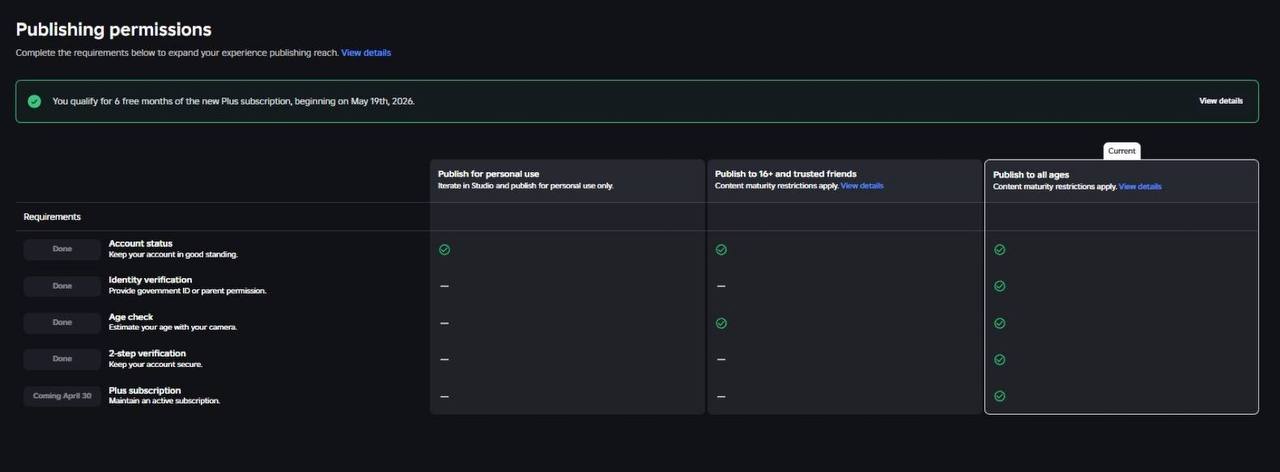
Task: Click View details in the Plus subscription banner
Action: 1221,101
